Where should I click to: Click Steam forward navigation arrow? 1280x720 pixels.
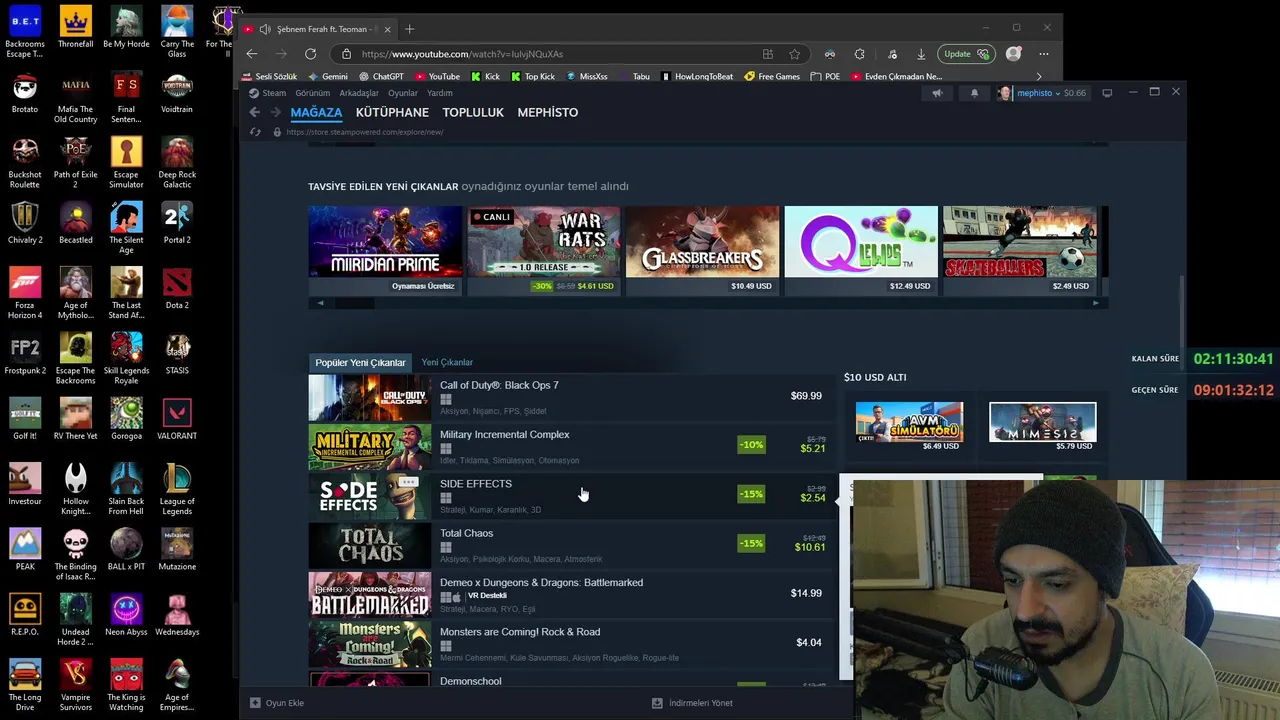(x=276, y=112)
